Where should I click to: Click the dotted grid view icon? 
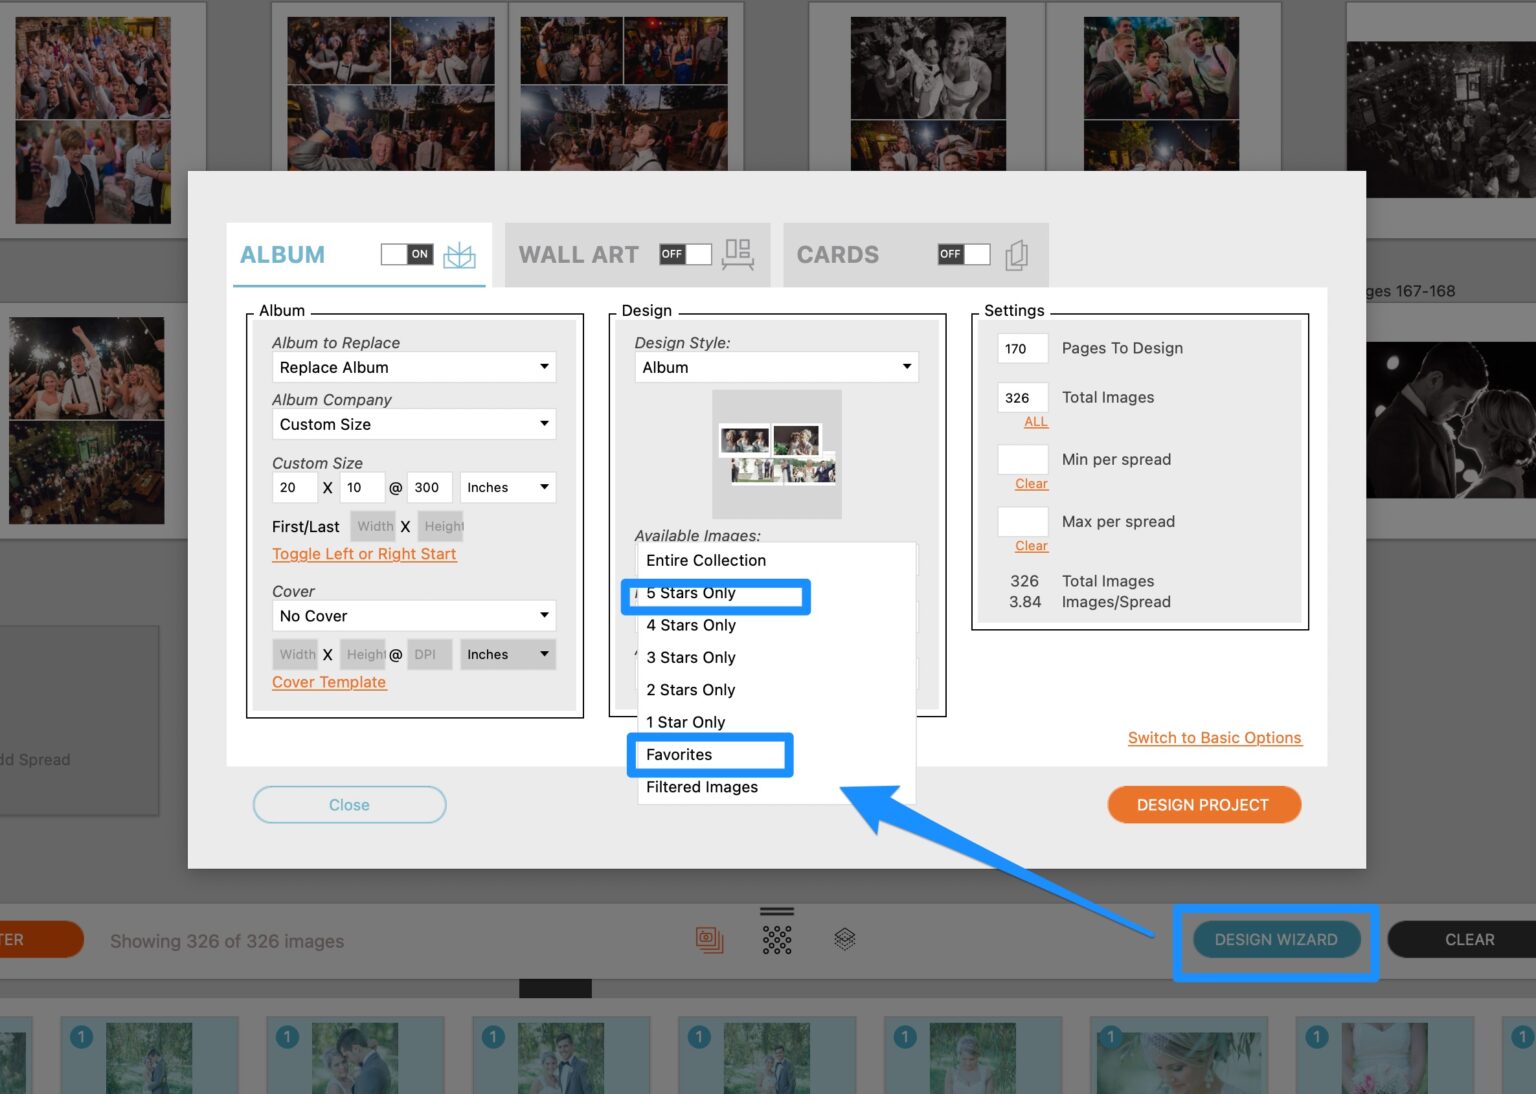coord(778,940)
